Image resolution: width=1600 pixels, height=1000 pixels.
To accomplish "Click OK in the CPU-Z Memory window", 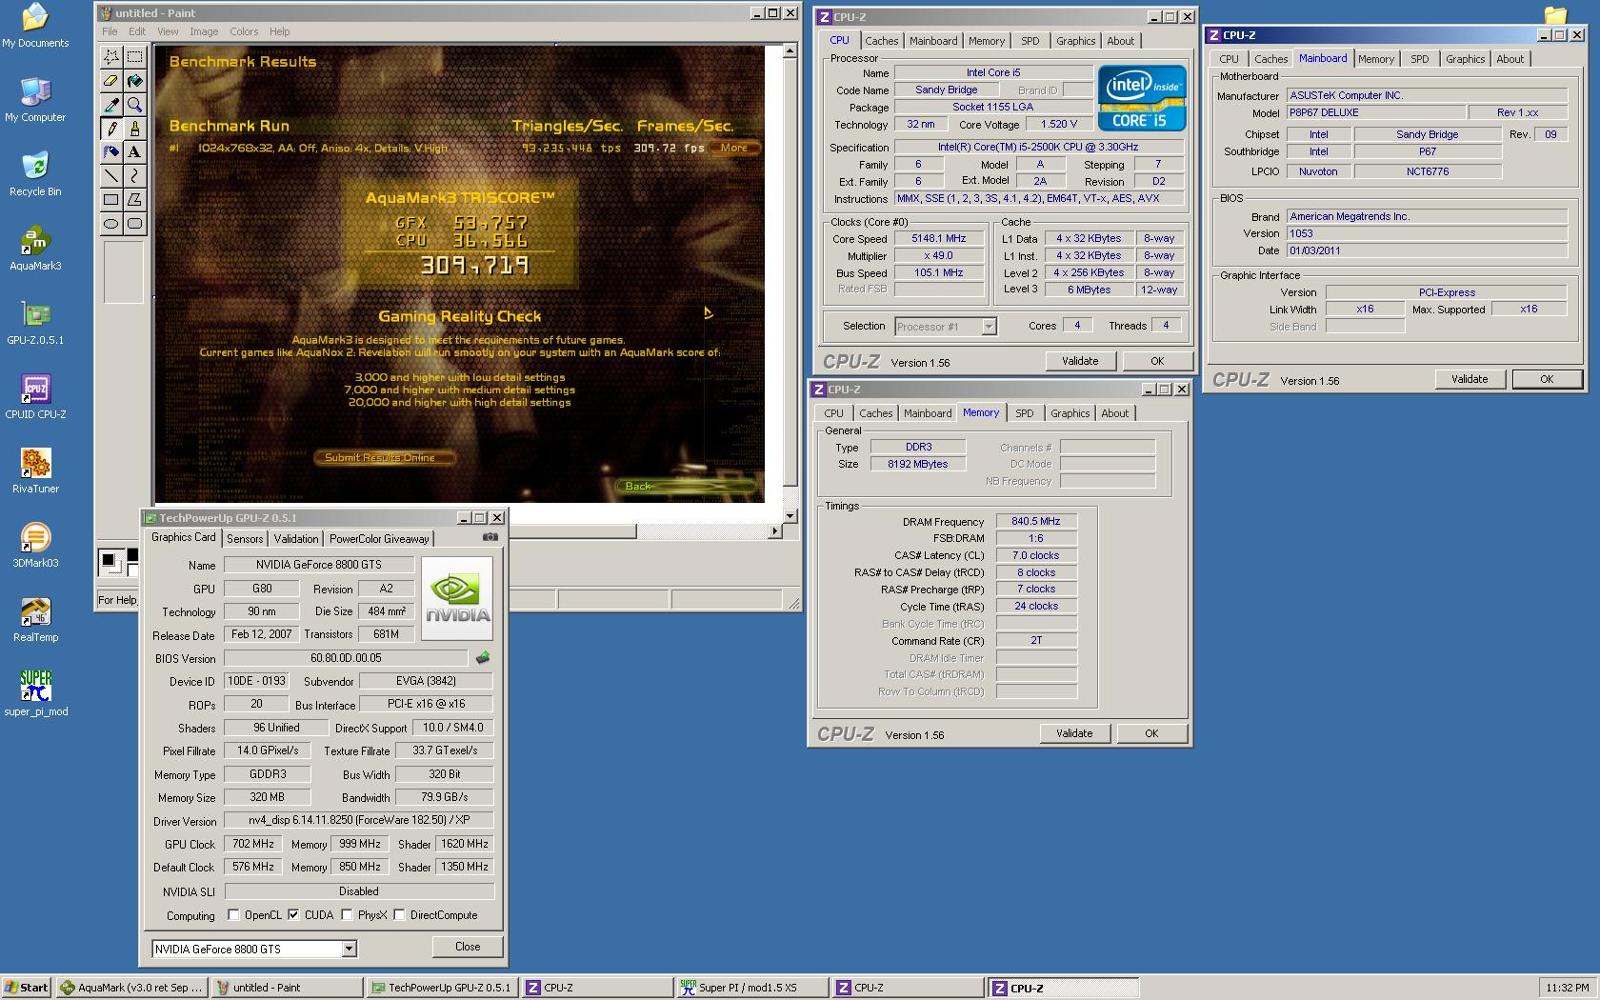I will [1151, 733].
